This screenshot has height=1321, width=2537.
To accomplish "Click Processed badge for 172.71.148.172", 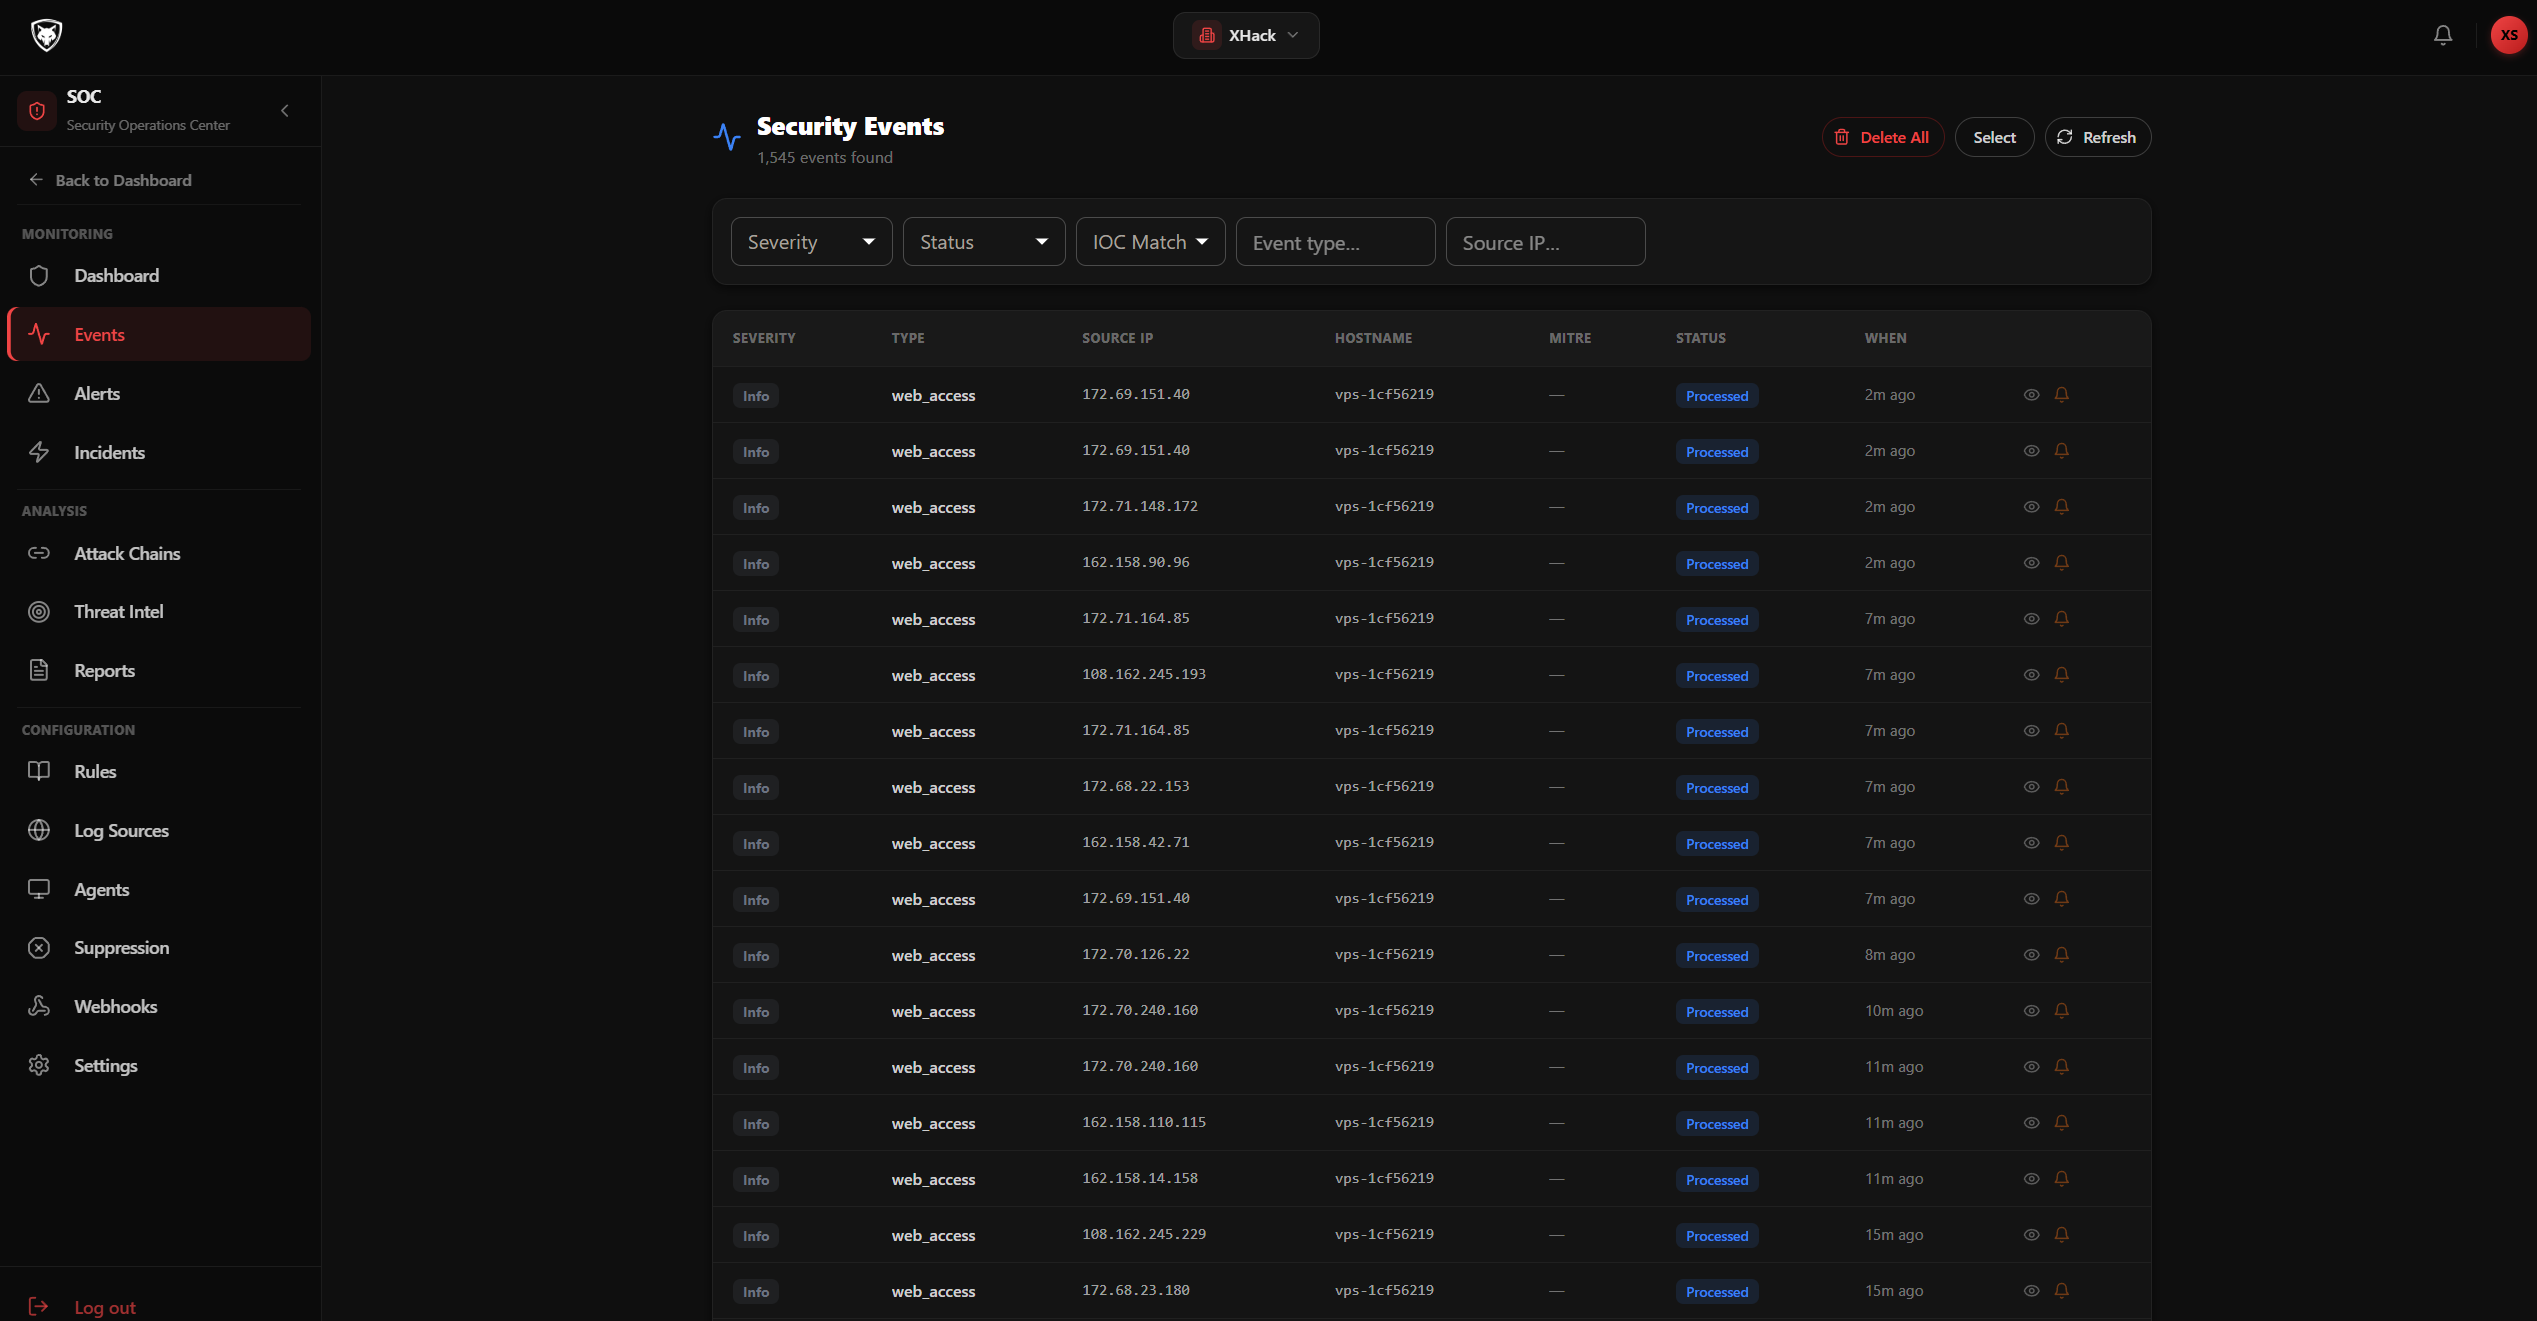I will 1717,508.
